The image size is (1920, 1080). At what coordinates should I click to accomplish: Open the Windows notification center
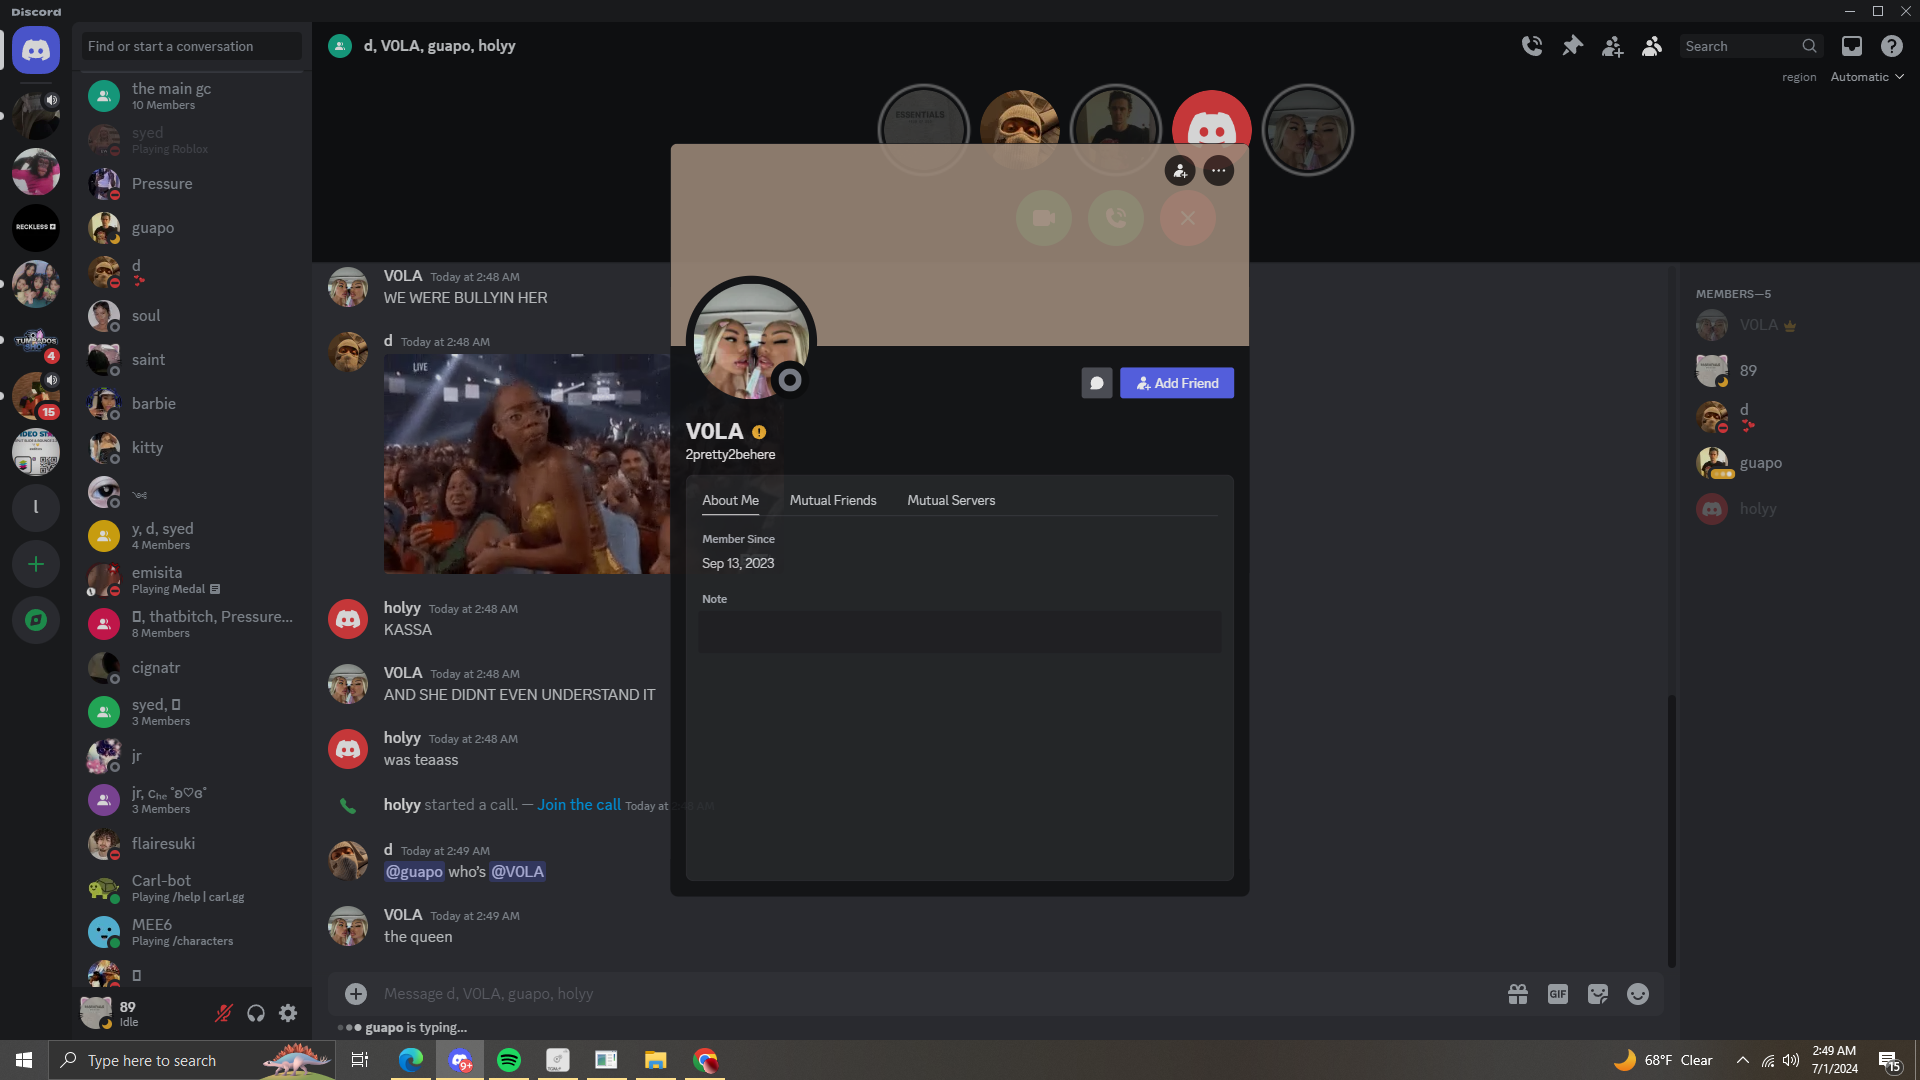1889,1060
